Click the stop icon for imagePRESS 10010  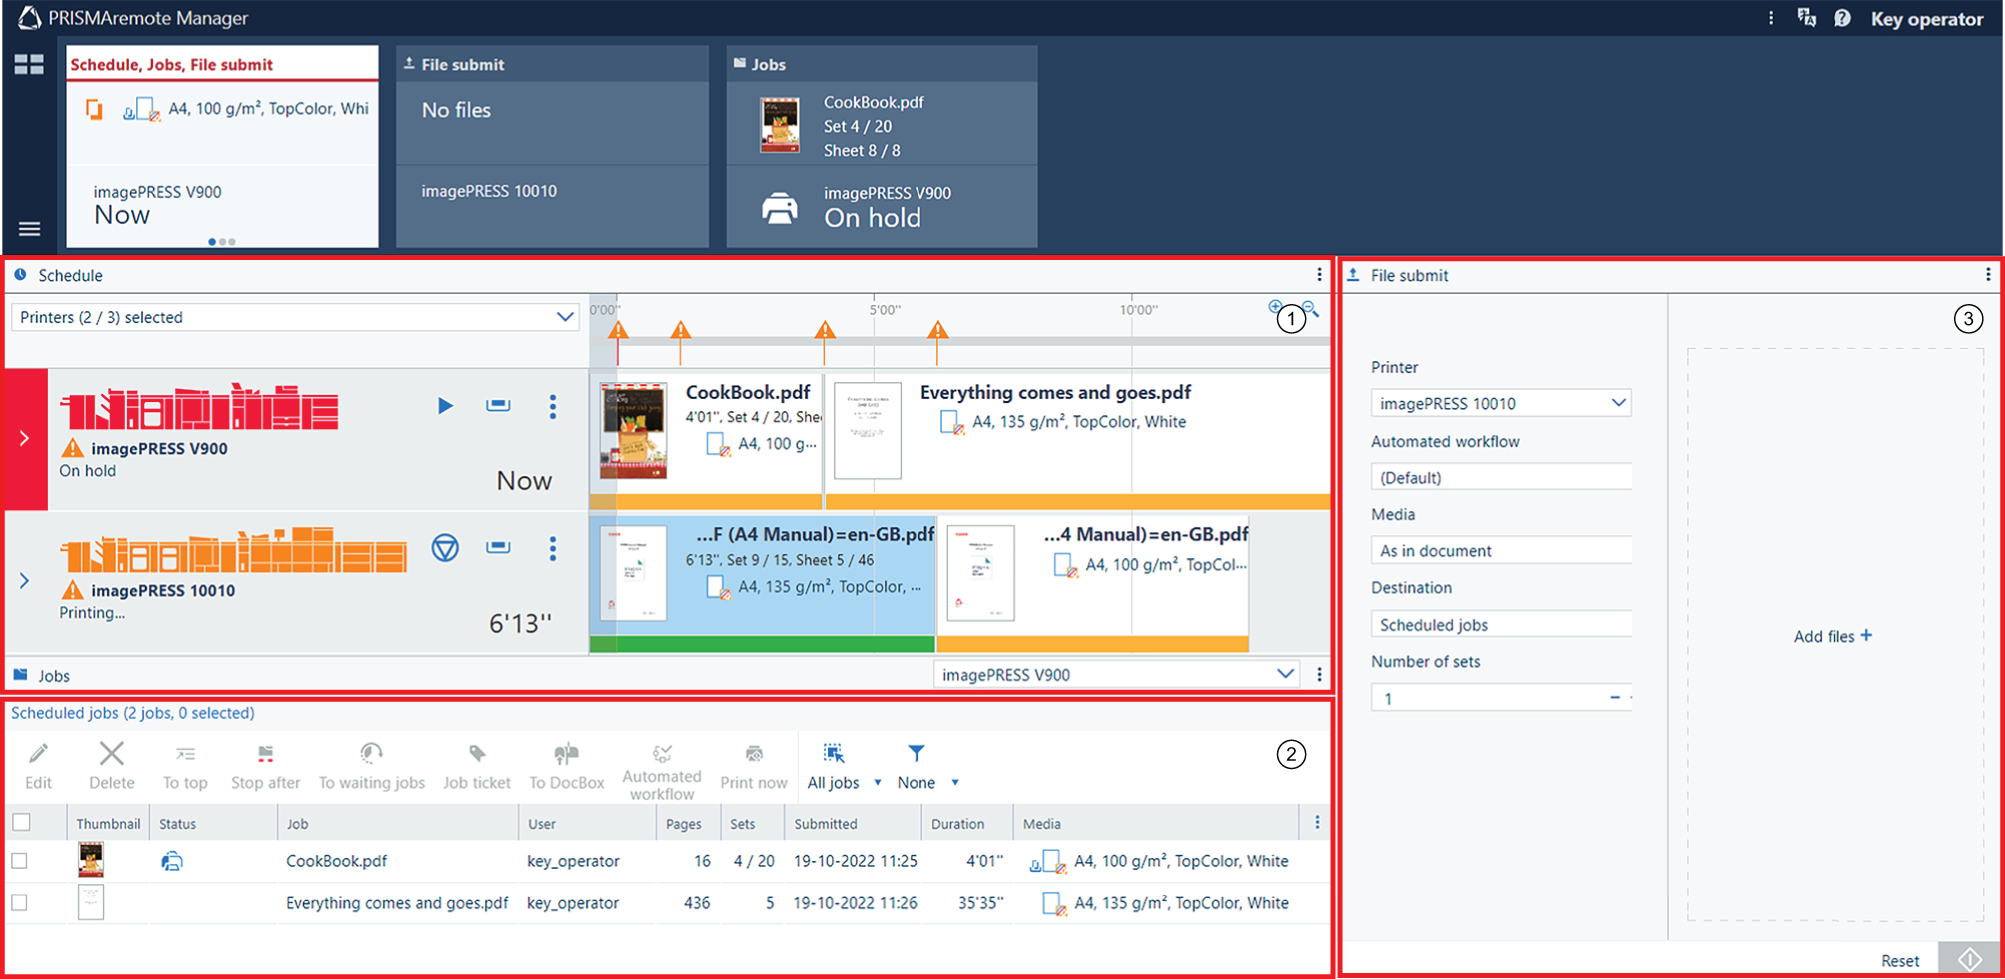(445, 548)
